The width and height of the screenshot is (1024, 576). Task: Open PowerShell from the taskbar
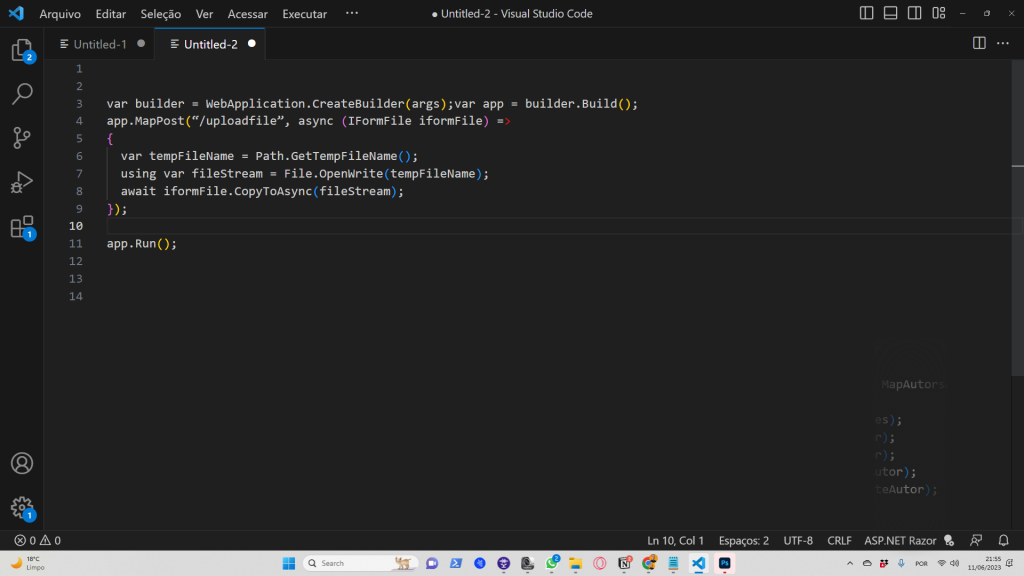(x=456, y=563)
